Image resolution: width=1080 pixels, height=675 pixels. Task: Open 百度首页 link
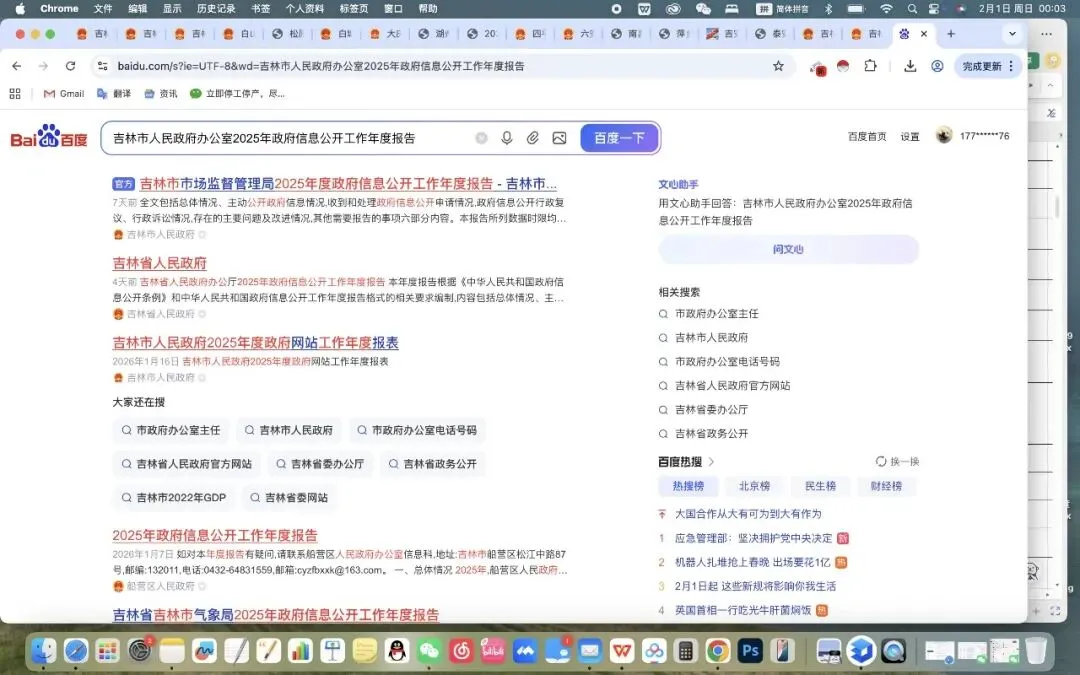(867, 136)
